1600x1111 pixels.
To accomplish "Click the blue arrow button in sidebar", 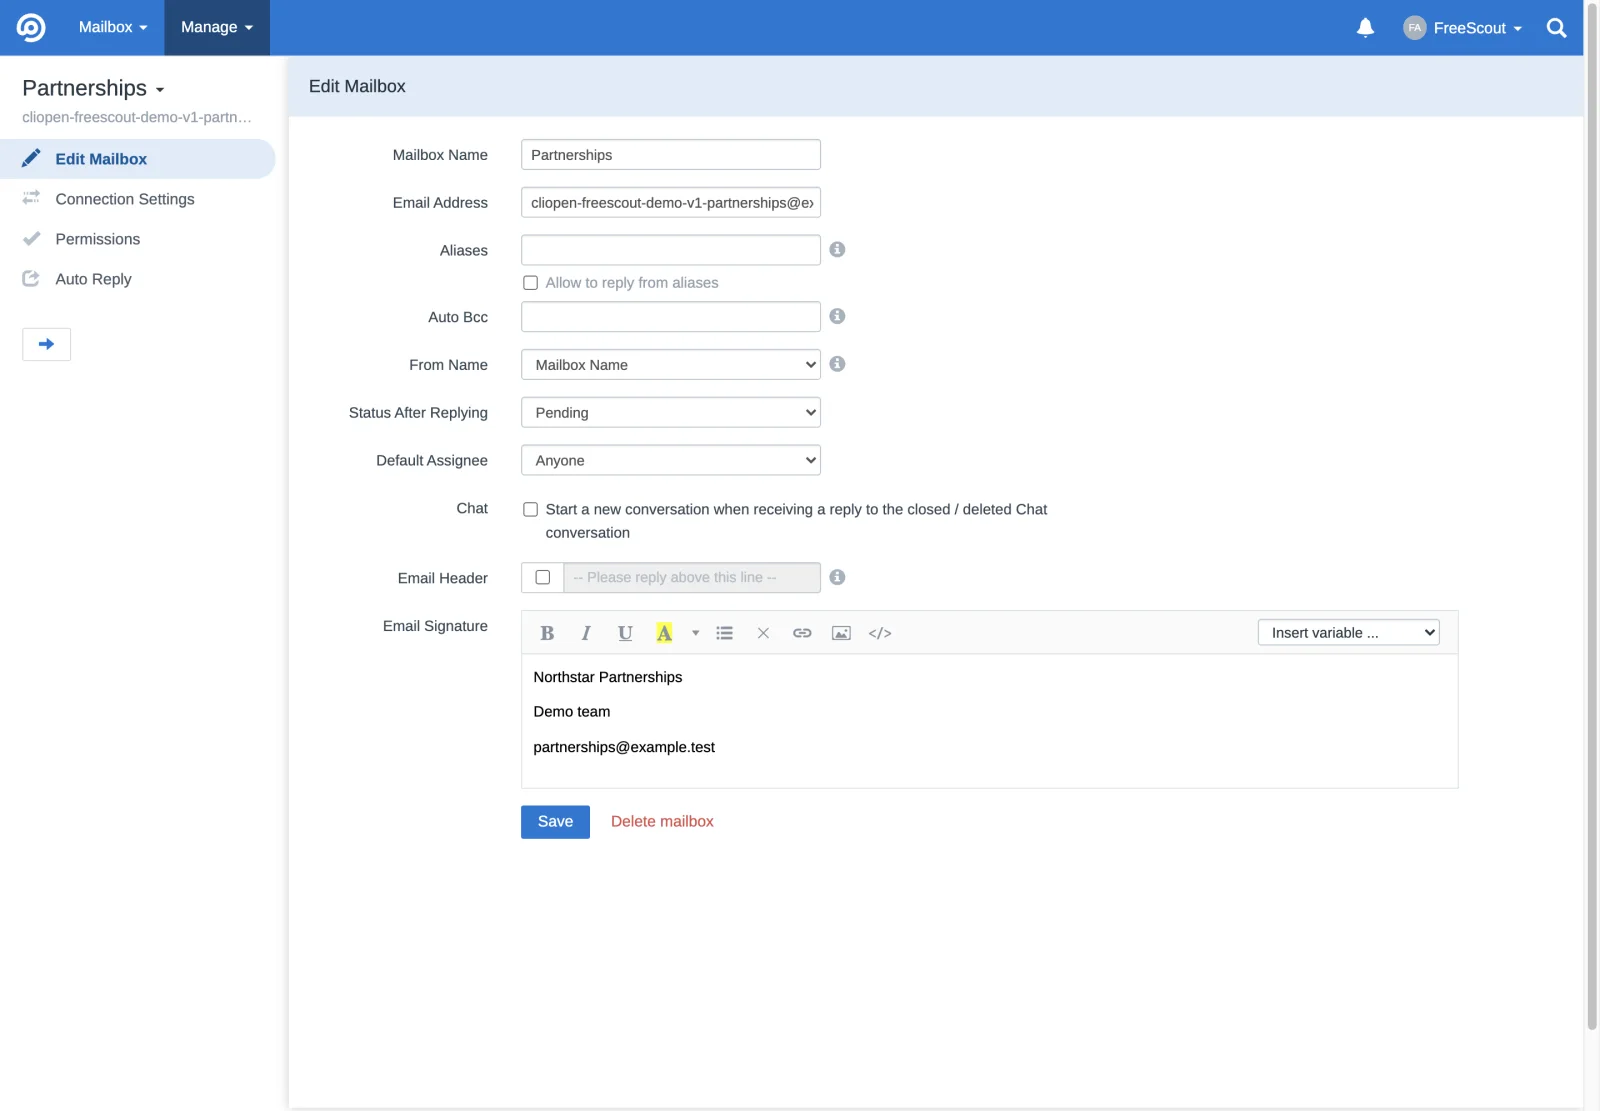I will pyautogui.click(x=46, y=344).
